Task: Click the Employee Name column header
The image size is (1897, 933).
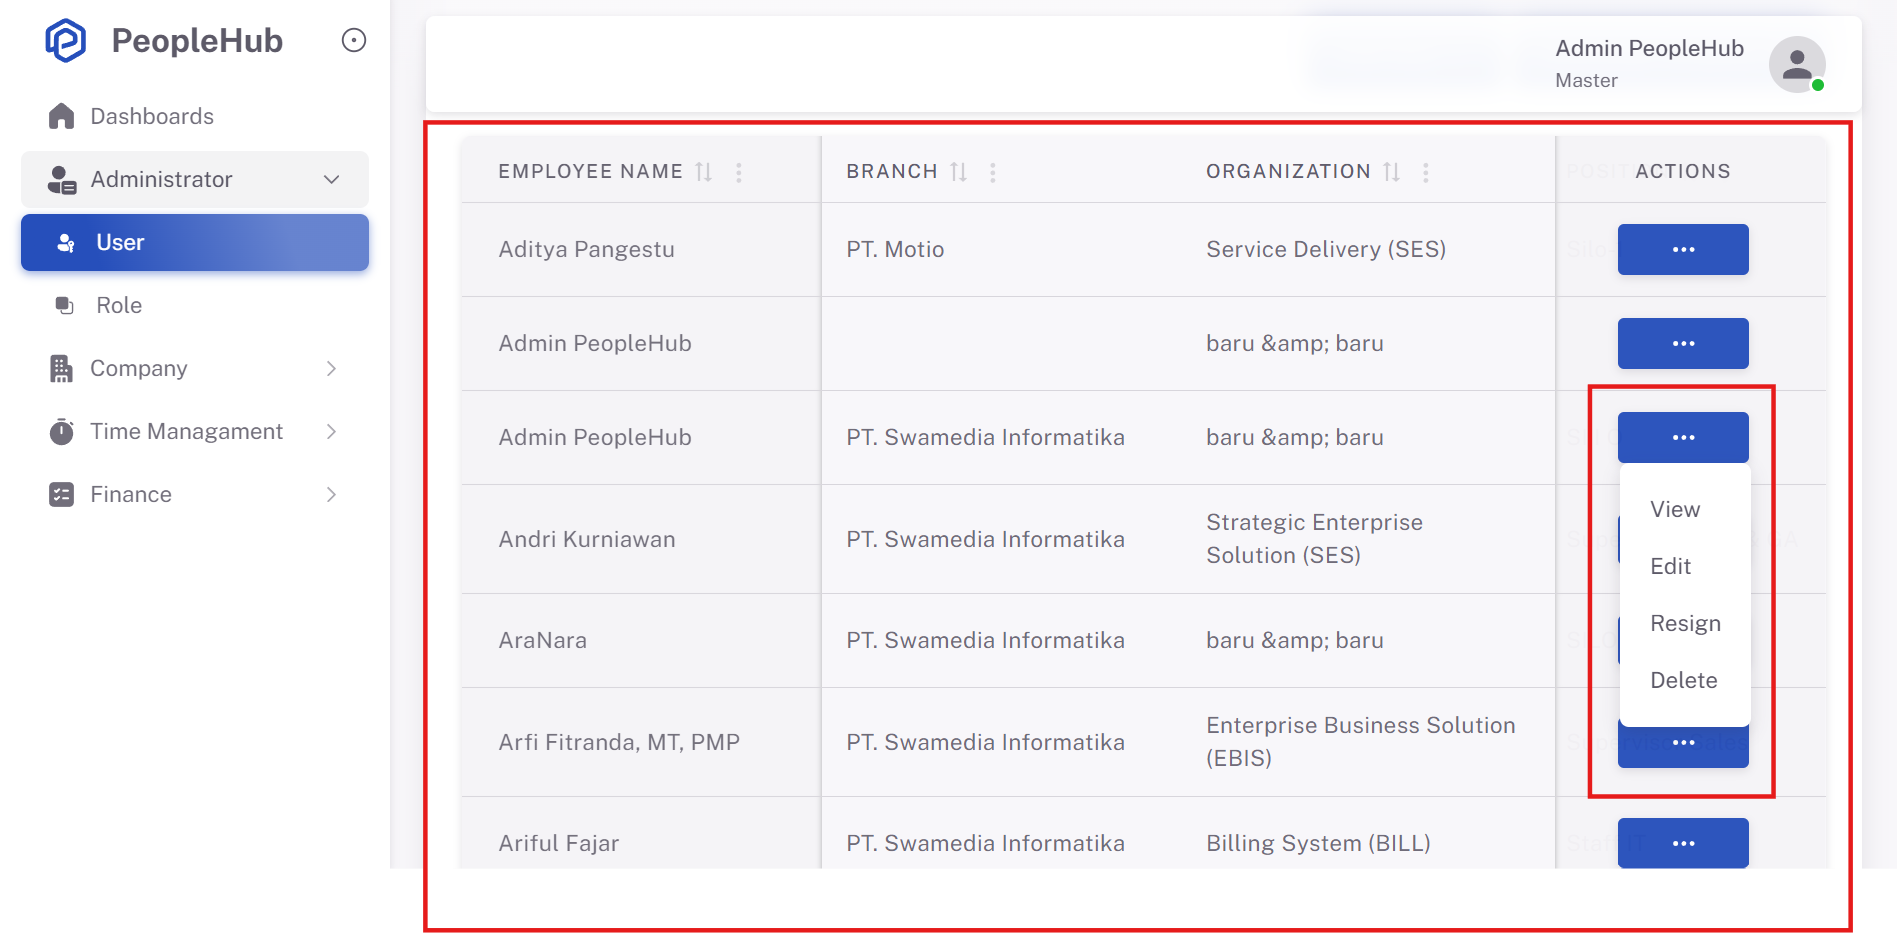Action: (x=591, y=171)
